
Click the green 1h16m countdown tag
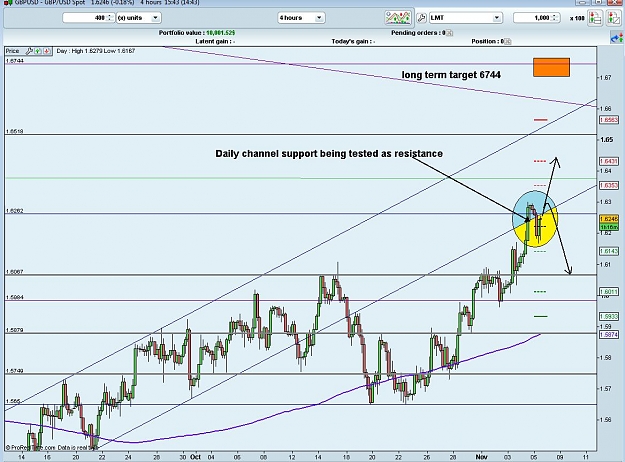609,226
